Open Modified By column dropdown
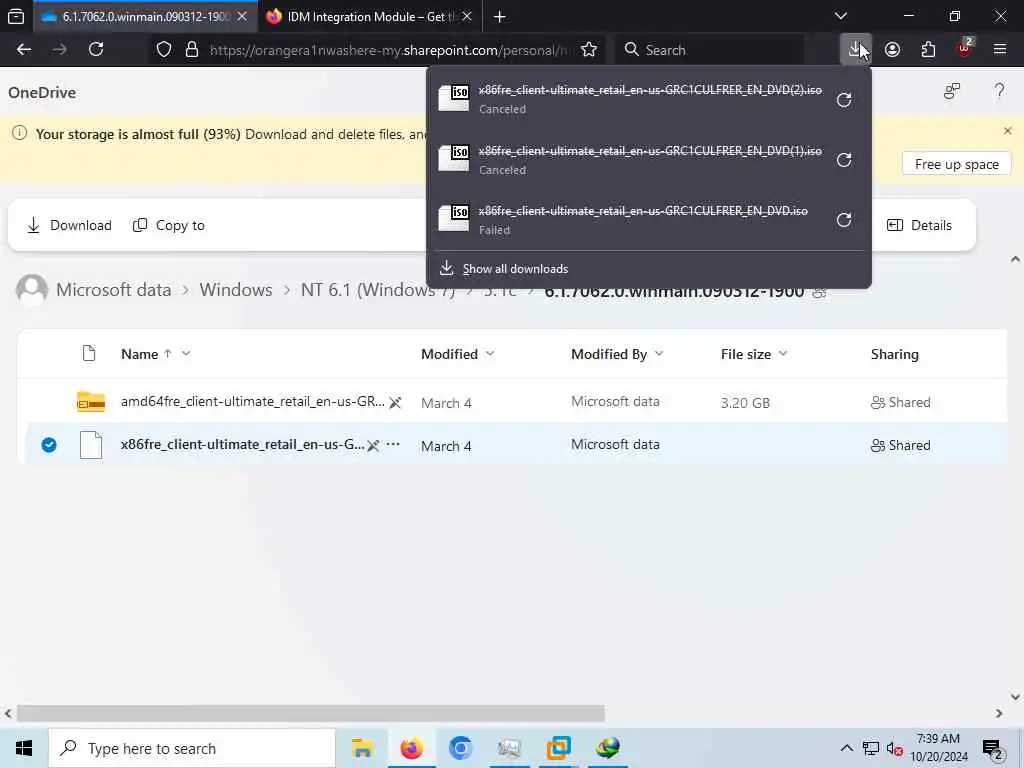Screen dimensions: 1024x768 [x=658, y=353]
